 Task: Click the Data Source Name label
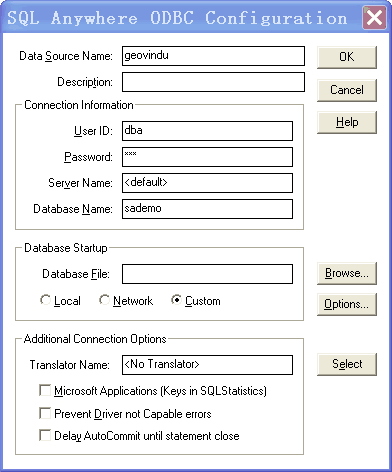pyautogui.click(x=66, y=56)
